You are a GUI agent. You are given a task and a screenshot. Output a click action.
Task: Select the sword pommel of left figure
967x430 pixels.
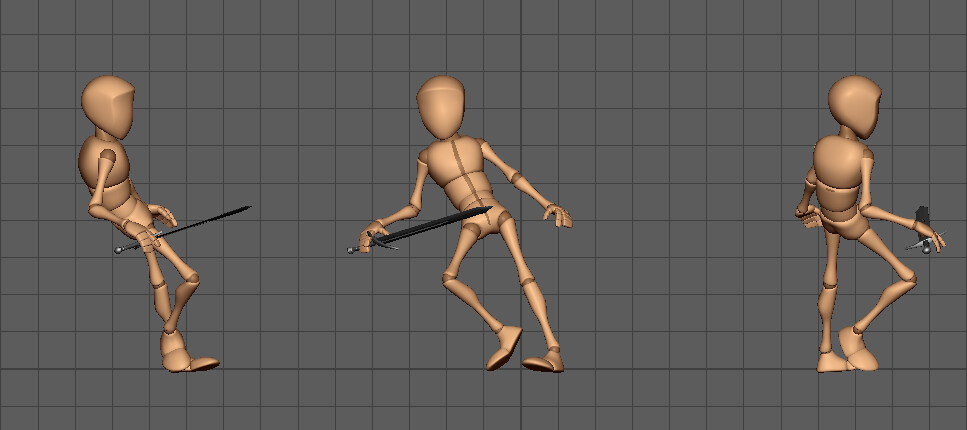118,250
